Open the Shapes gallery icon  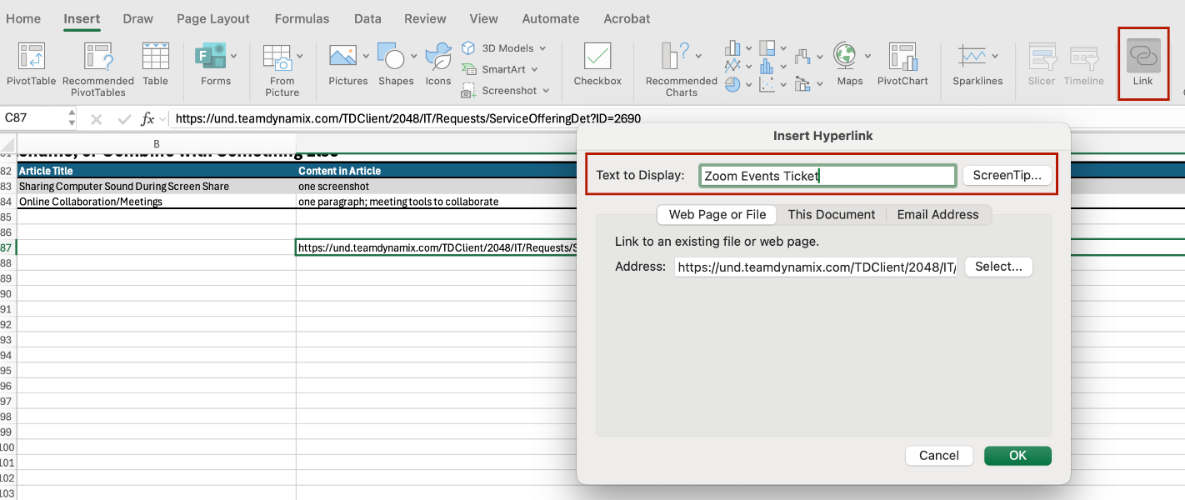pyautogui.click(x=391, y=57)
